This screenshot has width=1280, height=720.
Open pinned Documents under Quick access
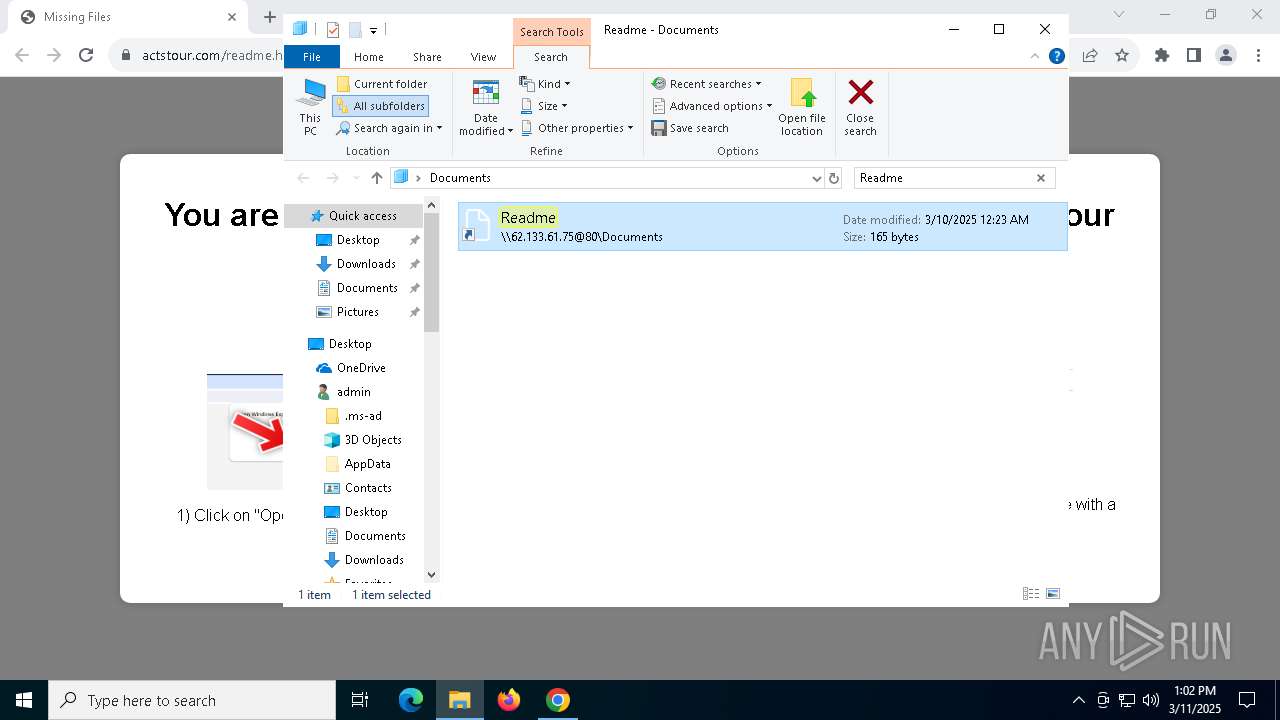pos(367,288)
